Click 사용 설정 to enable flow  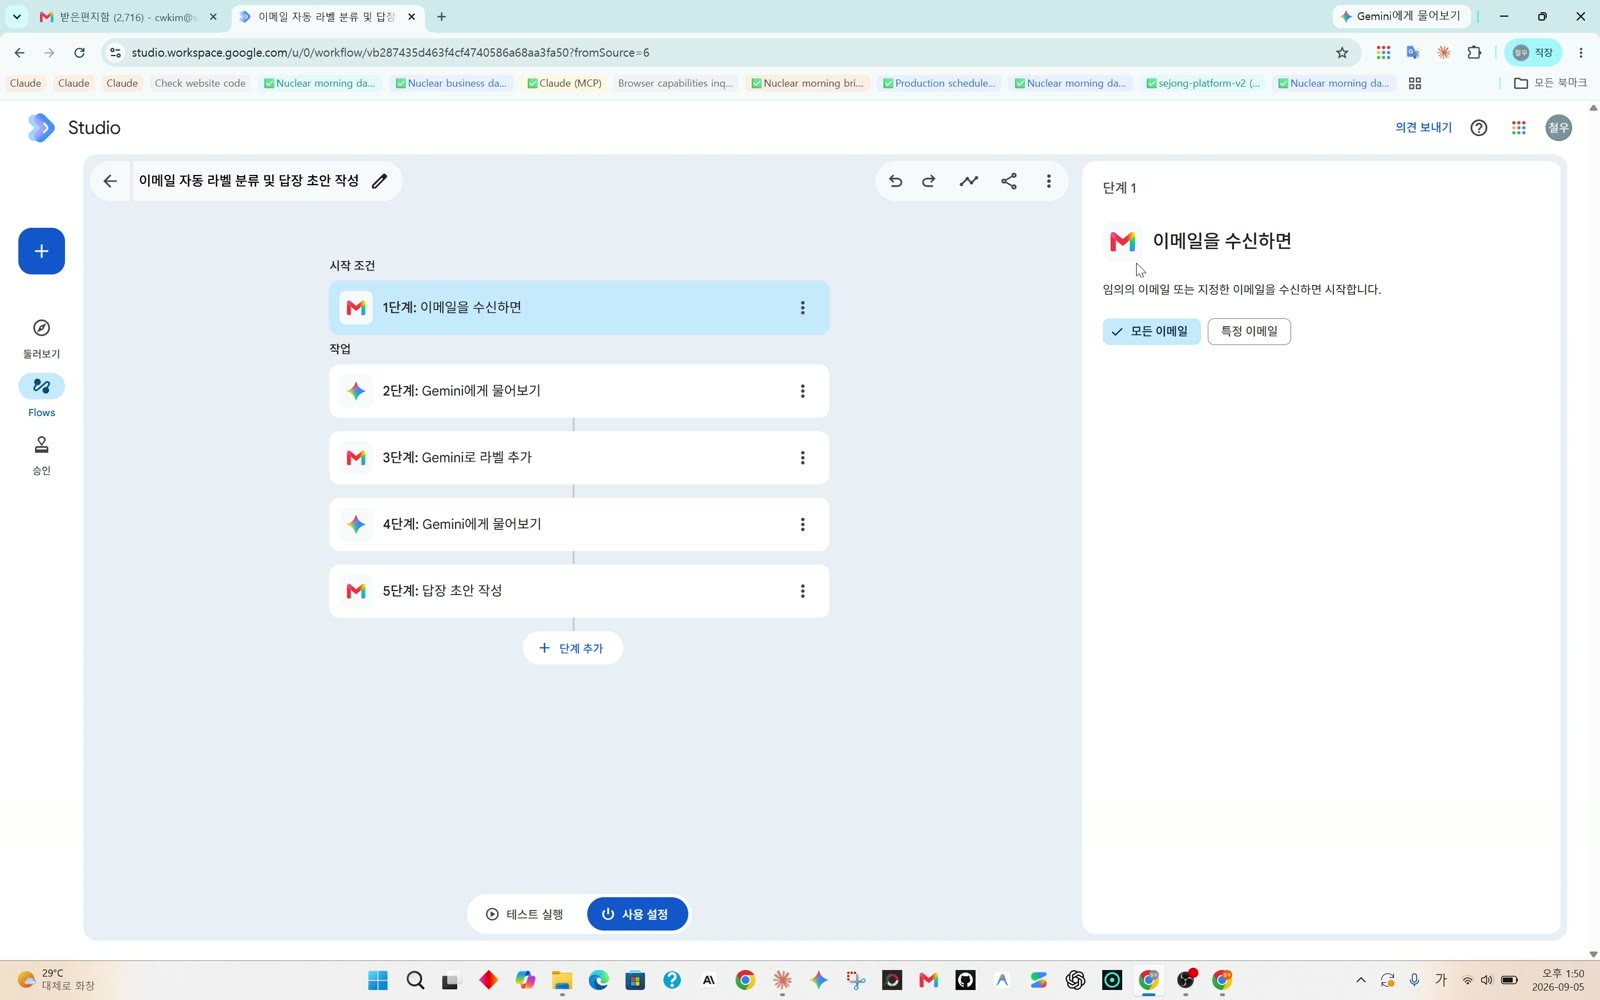(637, 914)
